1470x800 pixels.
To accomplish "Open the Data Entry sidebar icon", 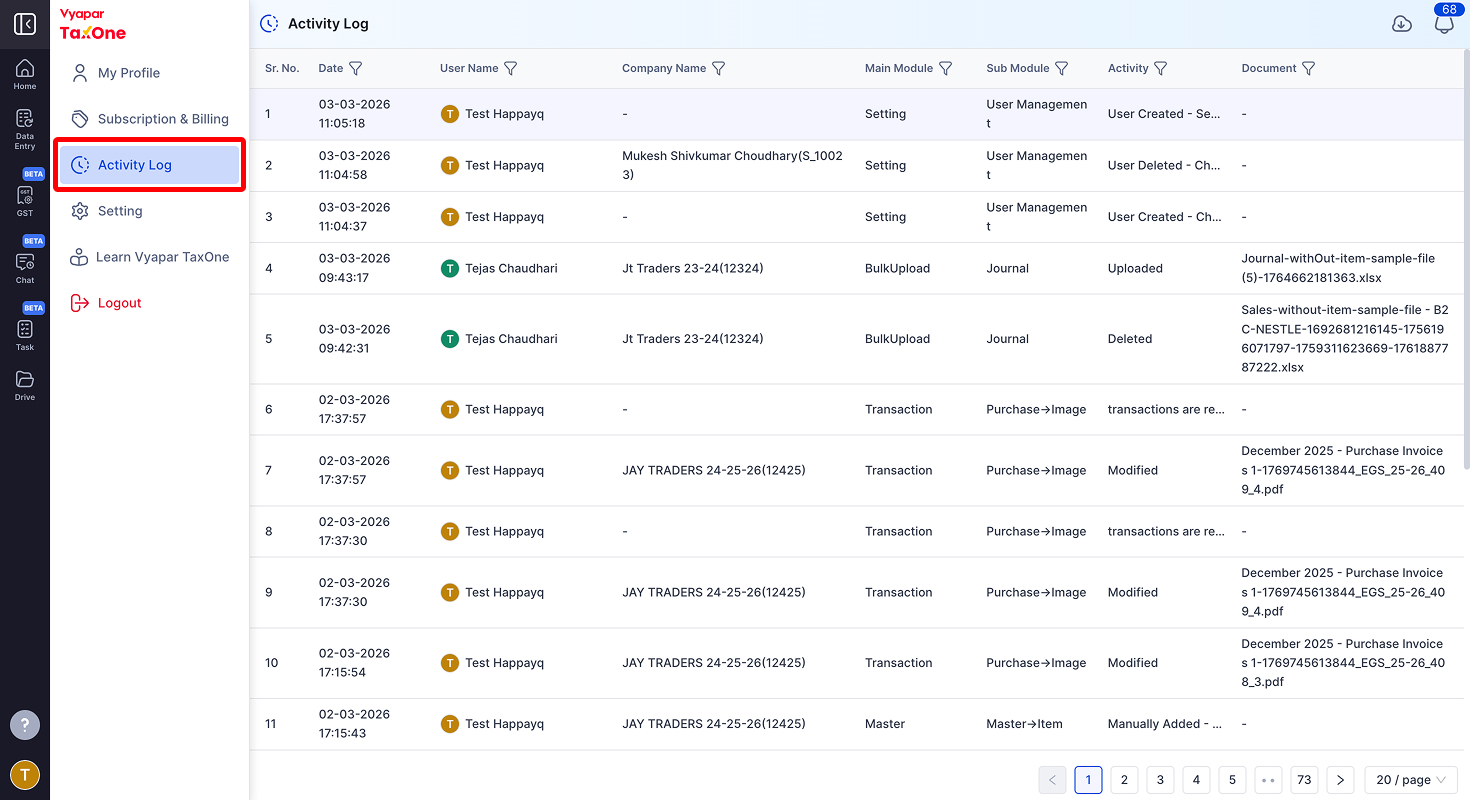I will tap(25, 129).
